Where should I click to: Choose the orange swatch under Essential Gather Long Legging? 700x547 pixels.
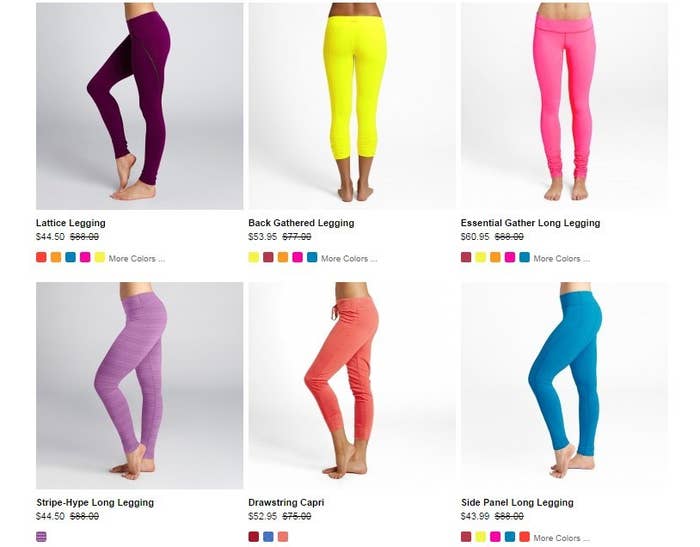pyautogui.click(x=495, y=257)
